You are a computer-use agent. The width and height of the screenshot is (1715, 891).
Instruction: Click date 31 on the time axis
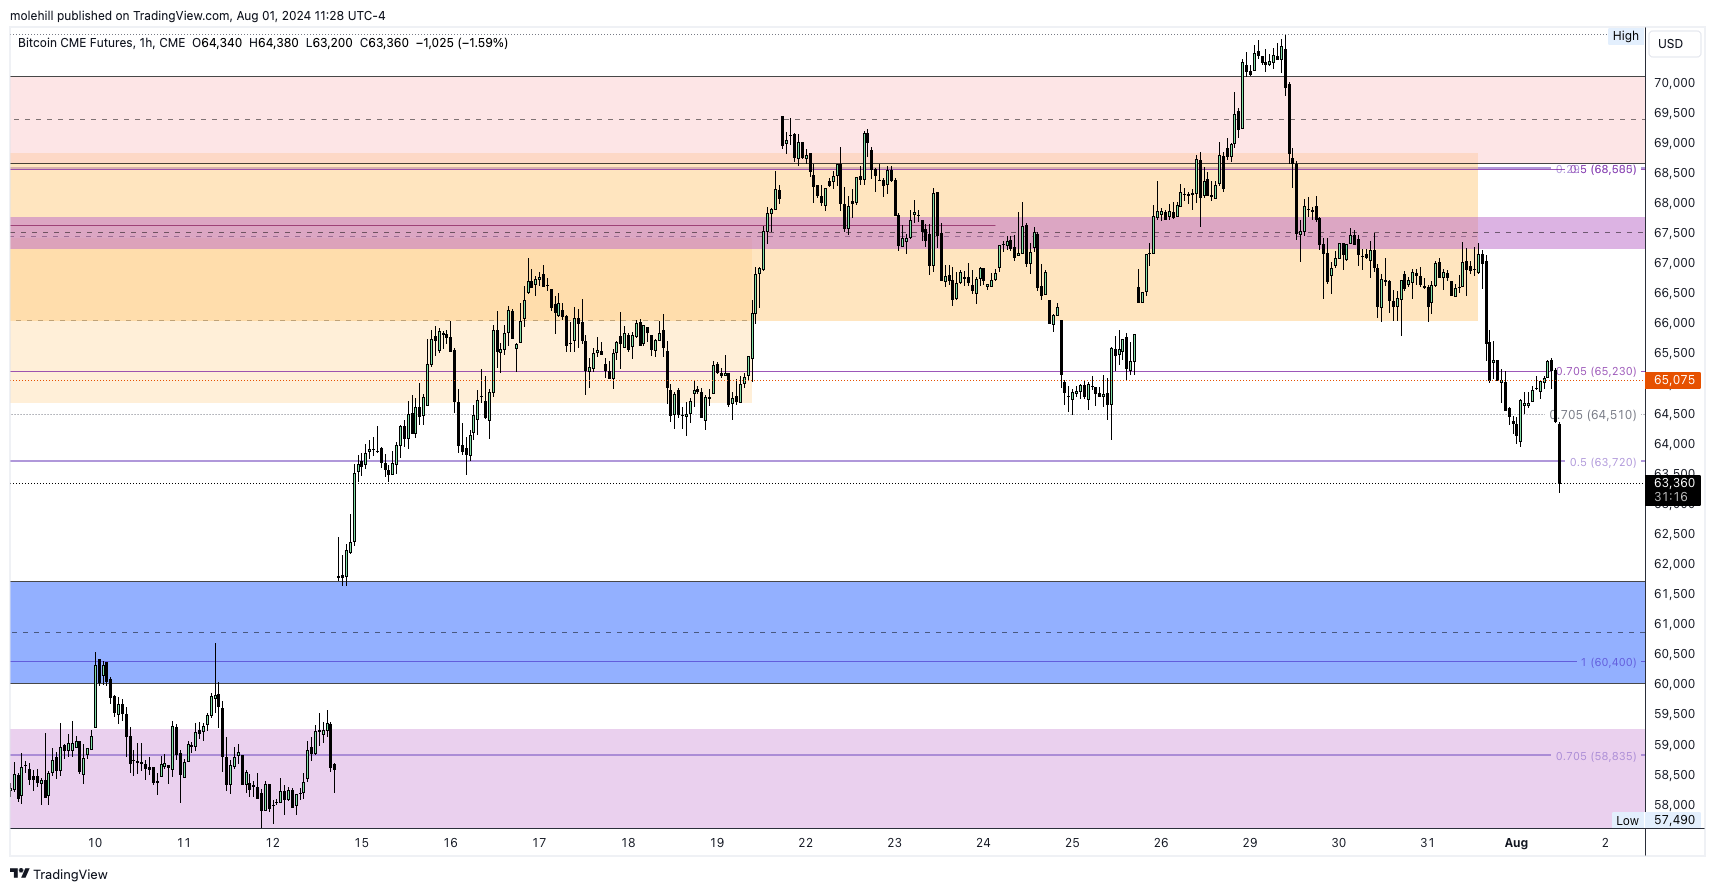pos(1428,843)
